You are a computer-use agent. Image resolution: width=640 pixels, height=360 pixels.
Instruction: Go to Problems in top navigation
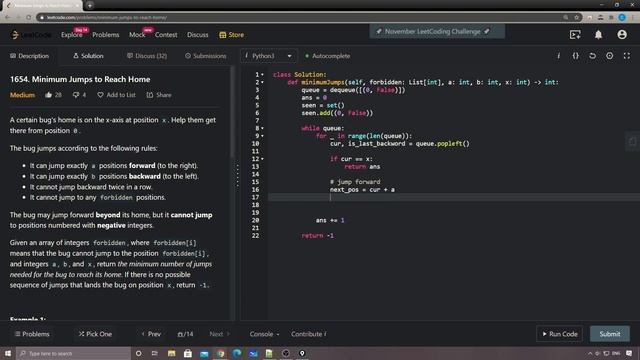pos(106,35)
